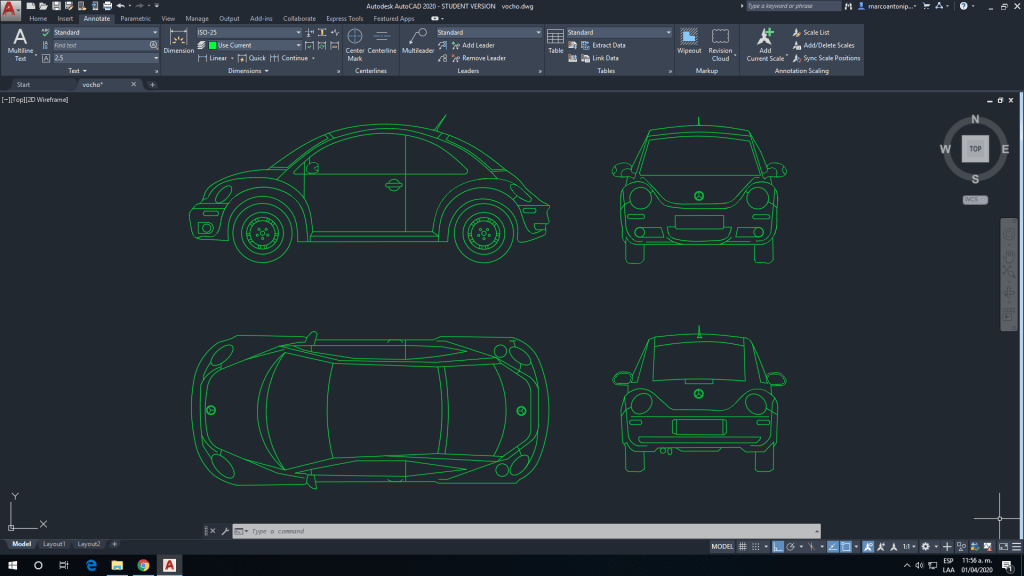The width and height of the screenshot is (1024, 576).
Task: Toggle Ortho mode in status bar
Action: [777, 547]
